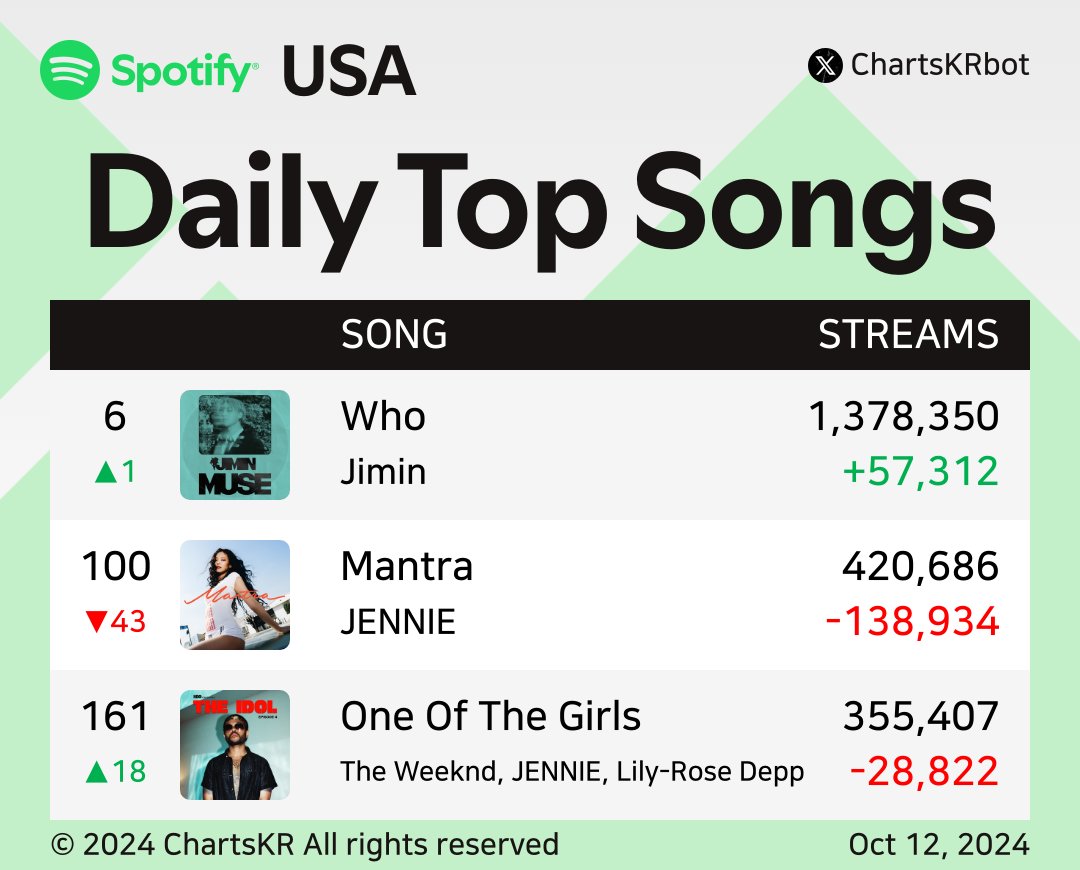Open The Idol album cover
Image resolution: width=1080 pixels, height=870 pixels.
(x=235, y=745)
